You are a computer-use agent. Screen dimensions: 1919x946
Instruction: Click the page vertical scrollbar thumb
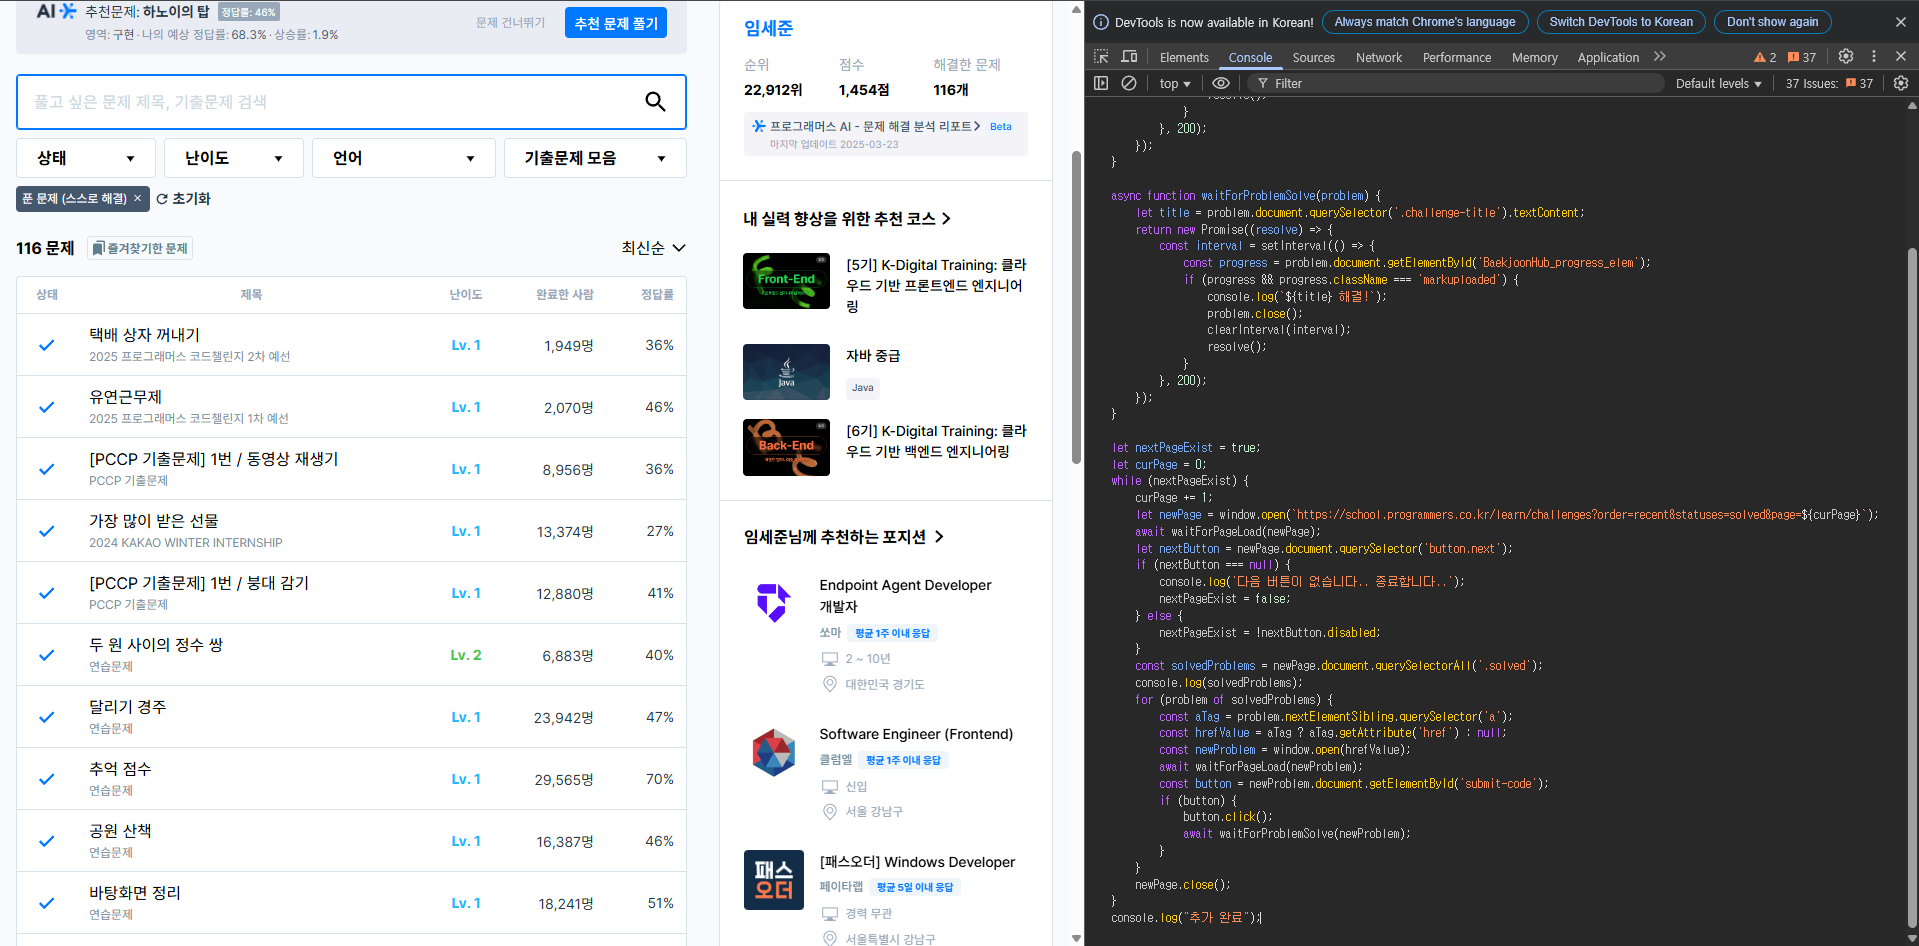click(1076, 307)
